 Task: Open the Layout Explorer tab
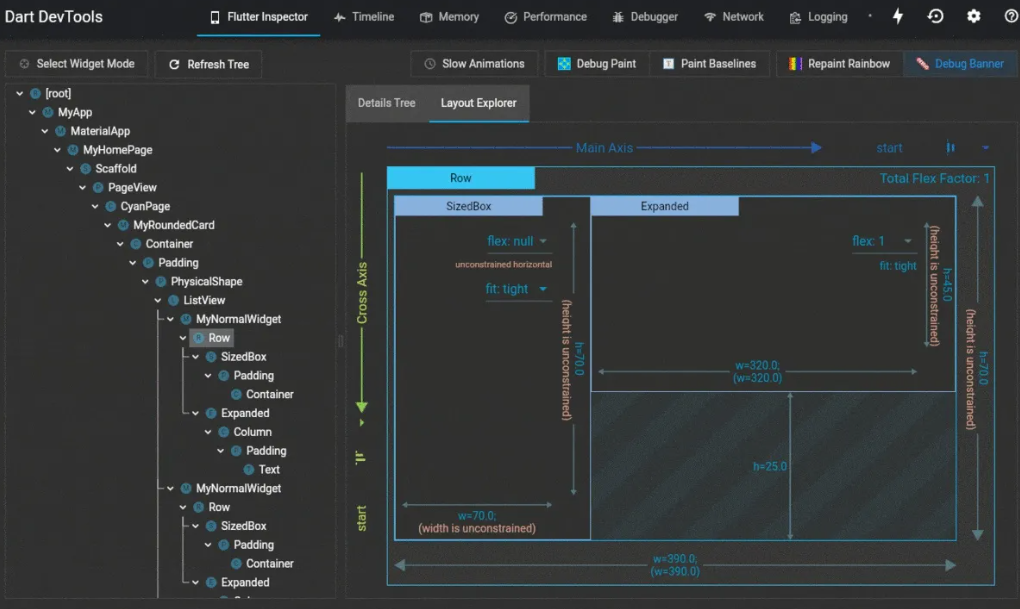479,103
